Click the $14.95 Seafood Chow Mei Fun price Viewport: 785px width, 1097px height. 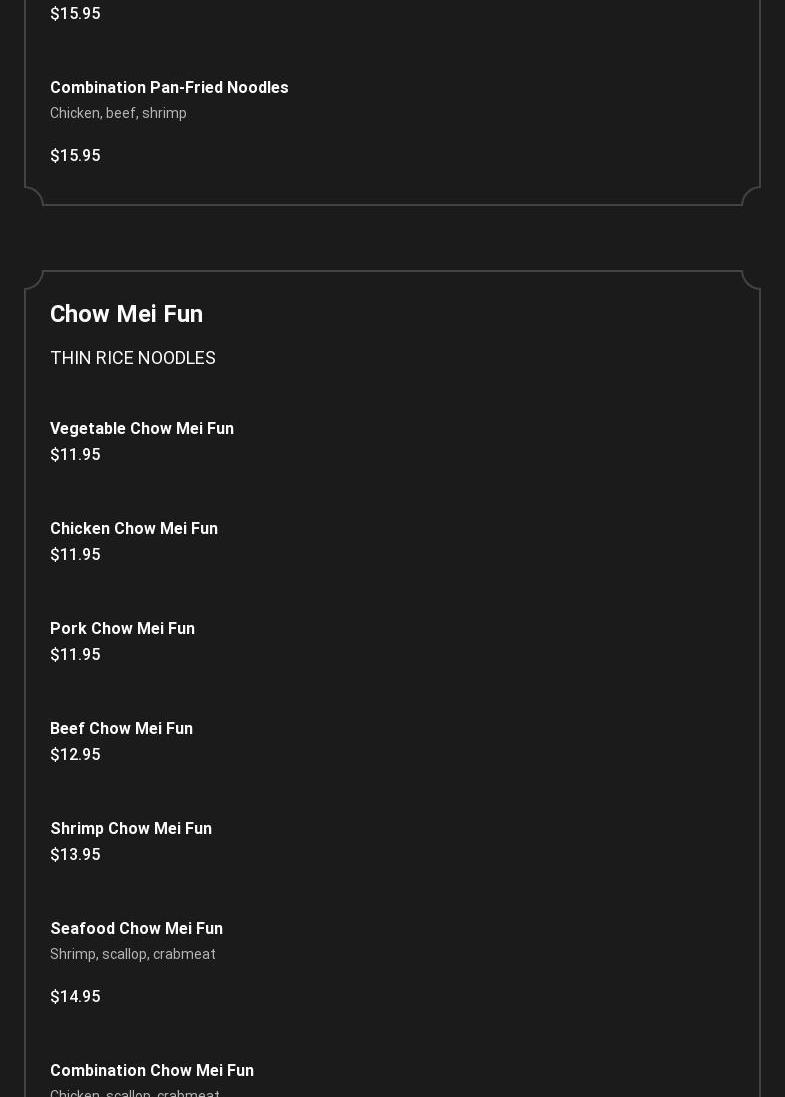point(75,996)
